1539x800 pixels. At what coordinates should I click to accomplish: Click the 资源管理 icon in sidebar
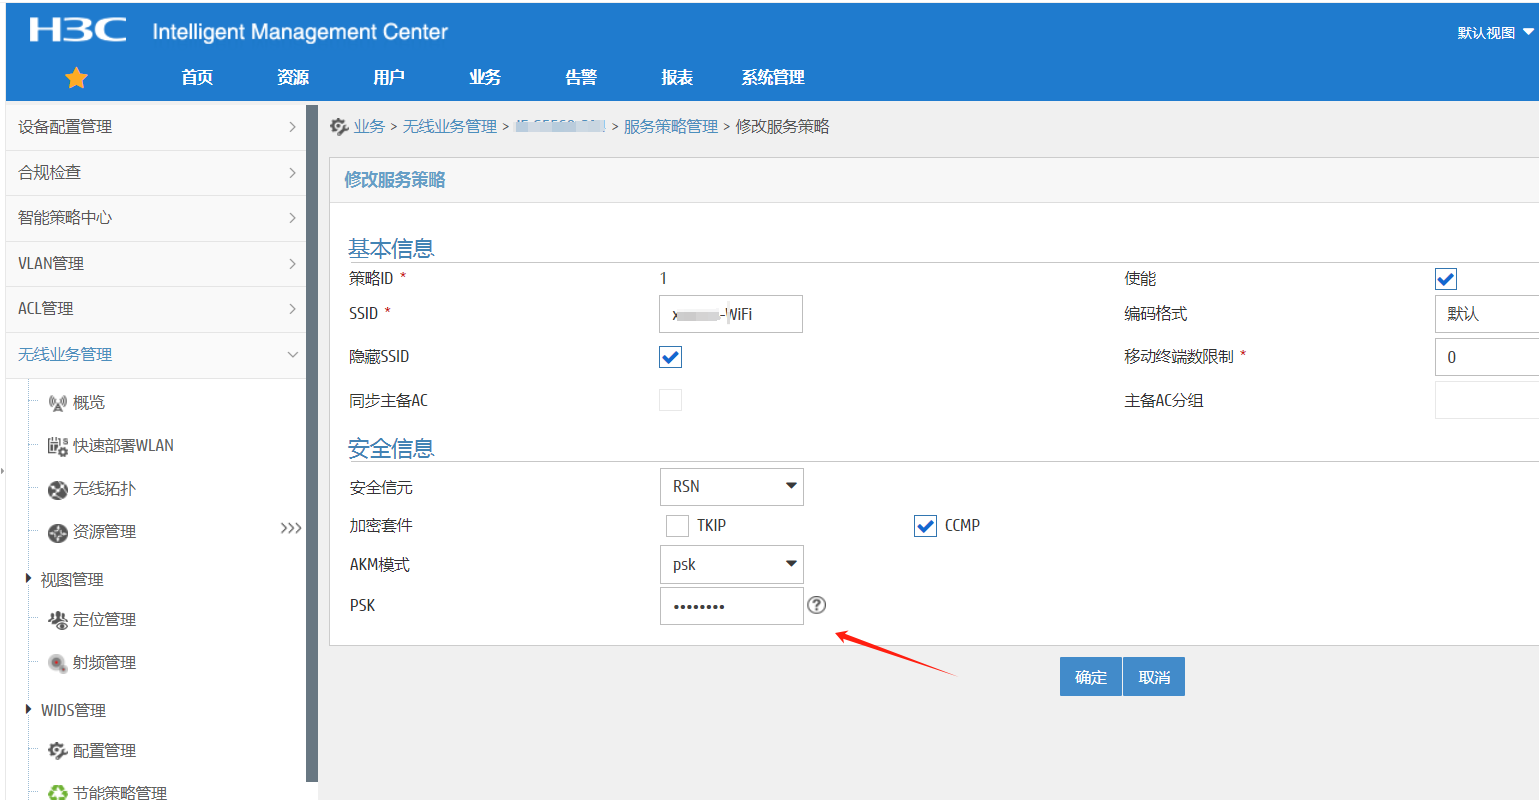pyautogui.click(x=57, y=533)
